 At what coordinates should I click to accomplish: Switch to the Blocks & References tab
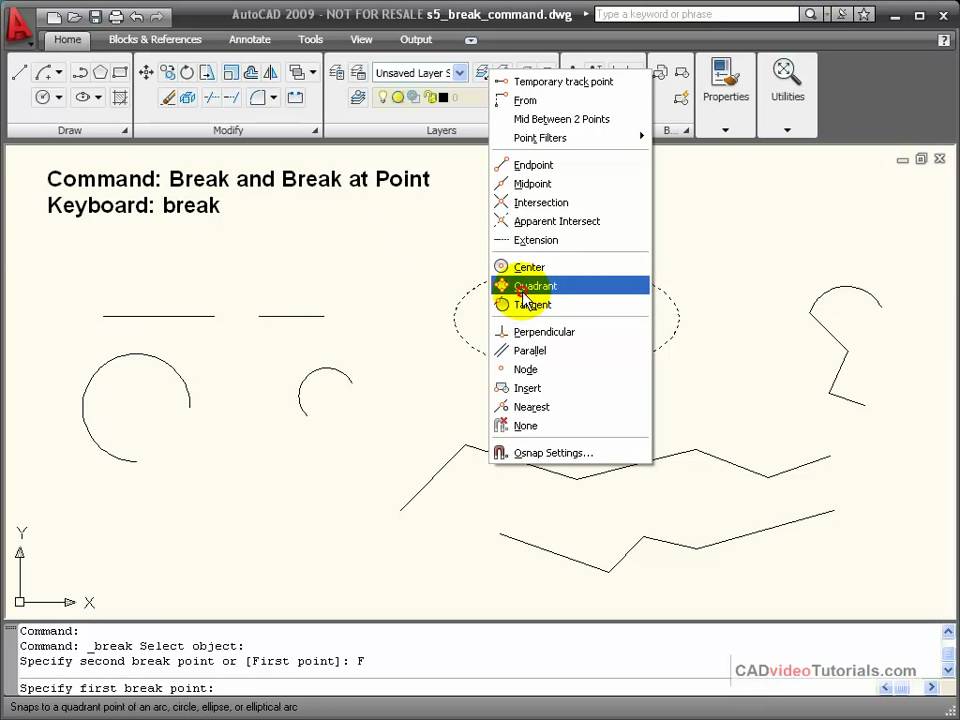point(155,39)
